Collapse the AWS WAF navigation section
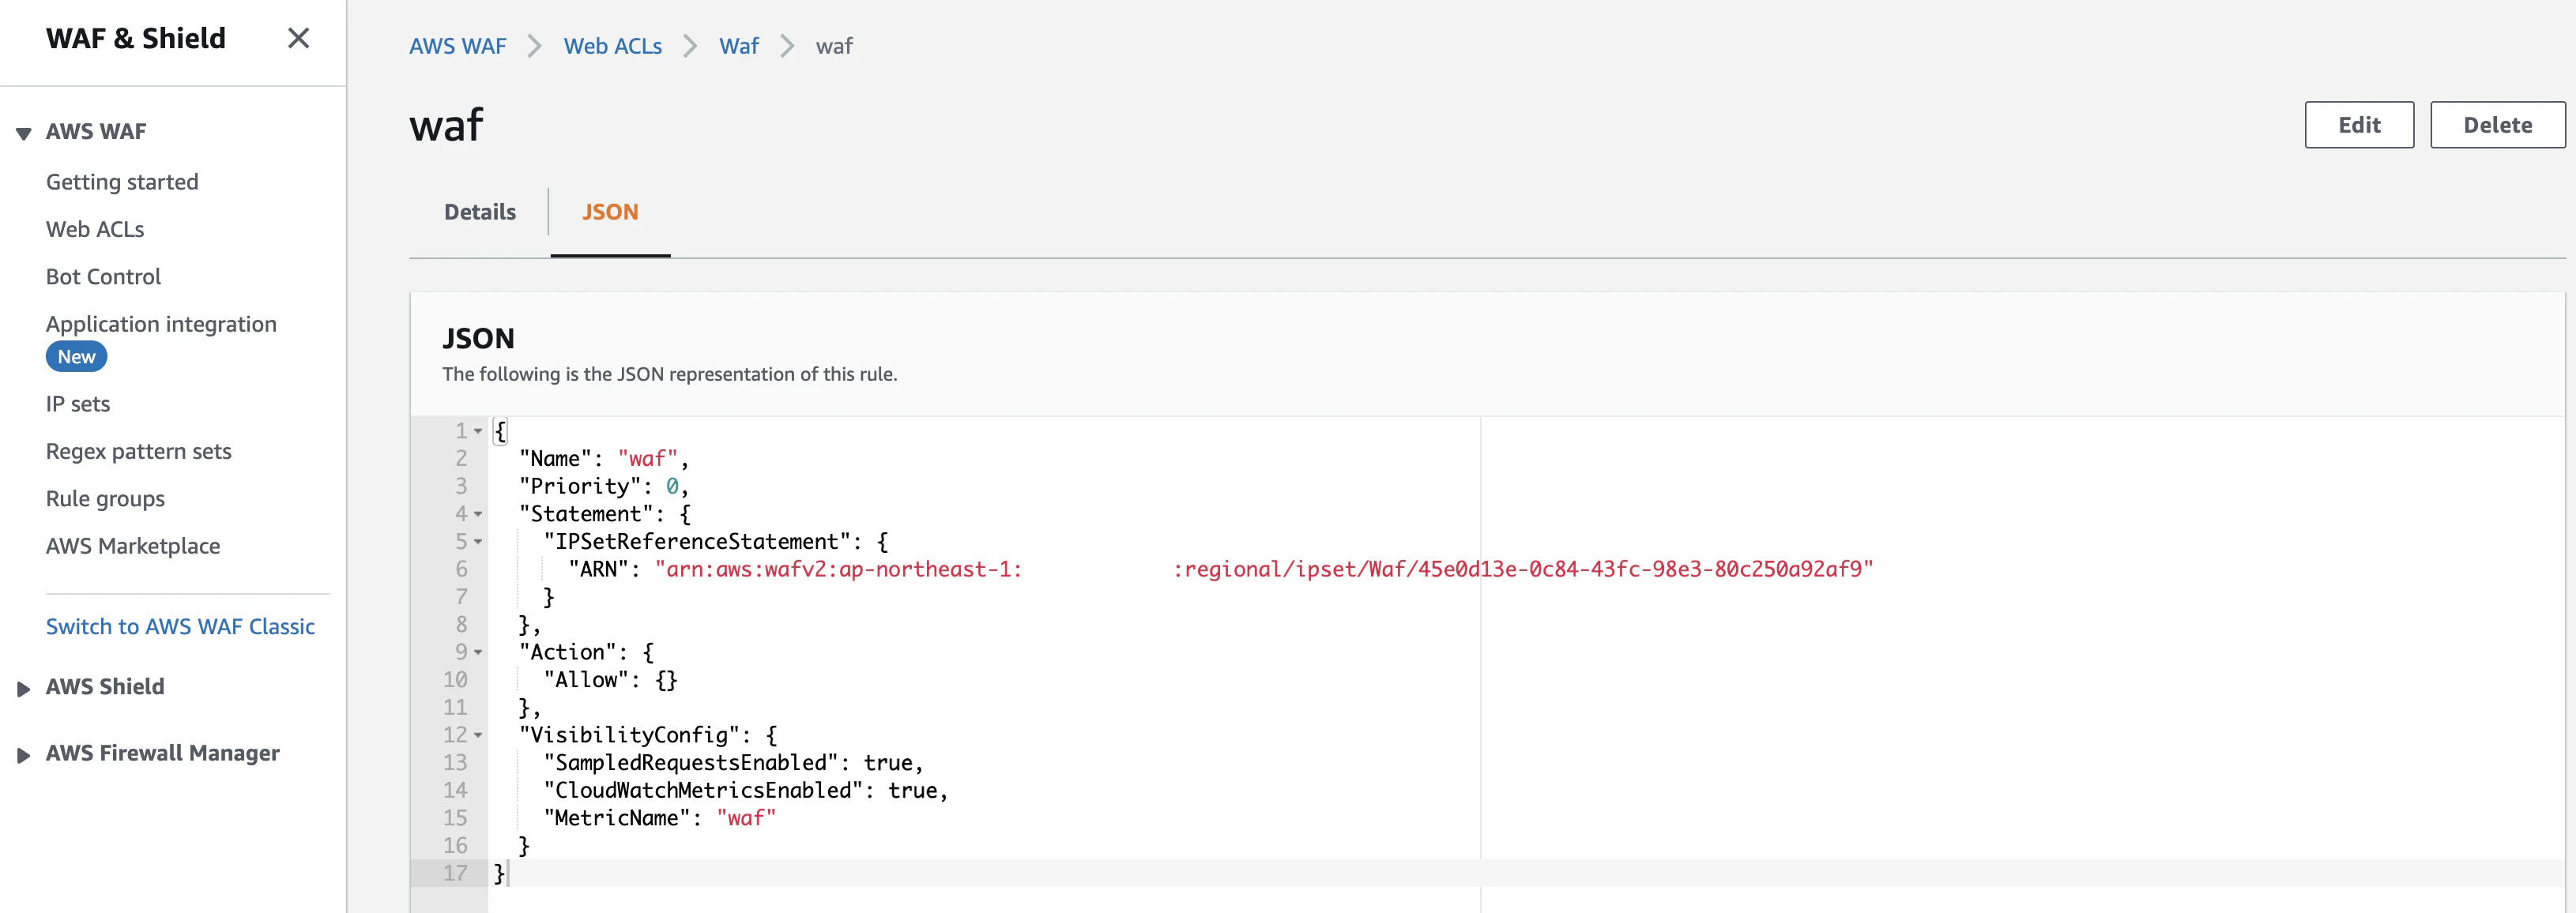Image resolution: width=2576 pixels, height=913 pixels. 24,133
